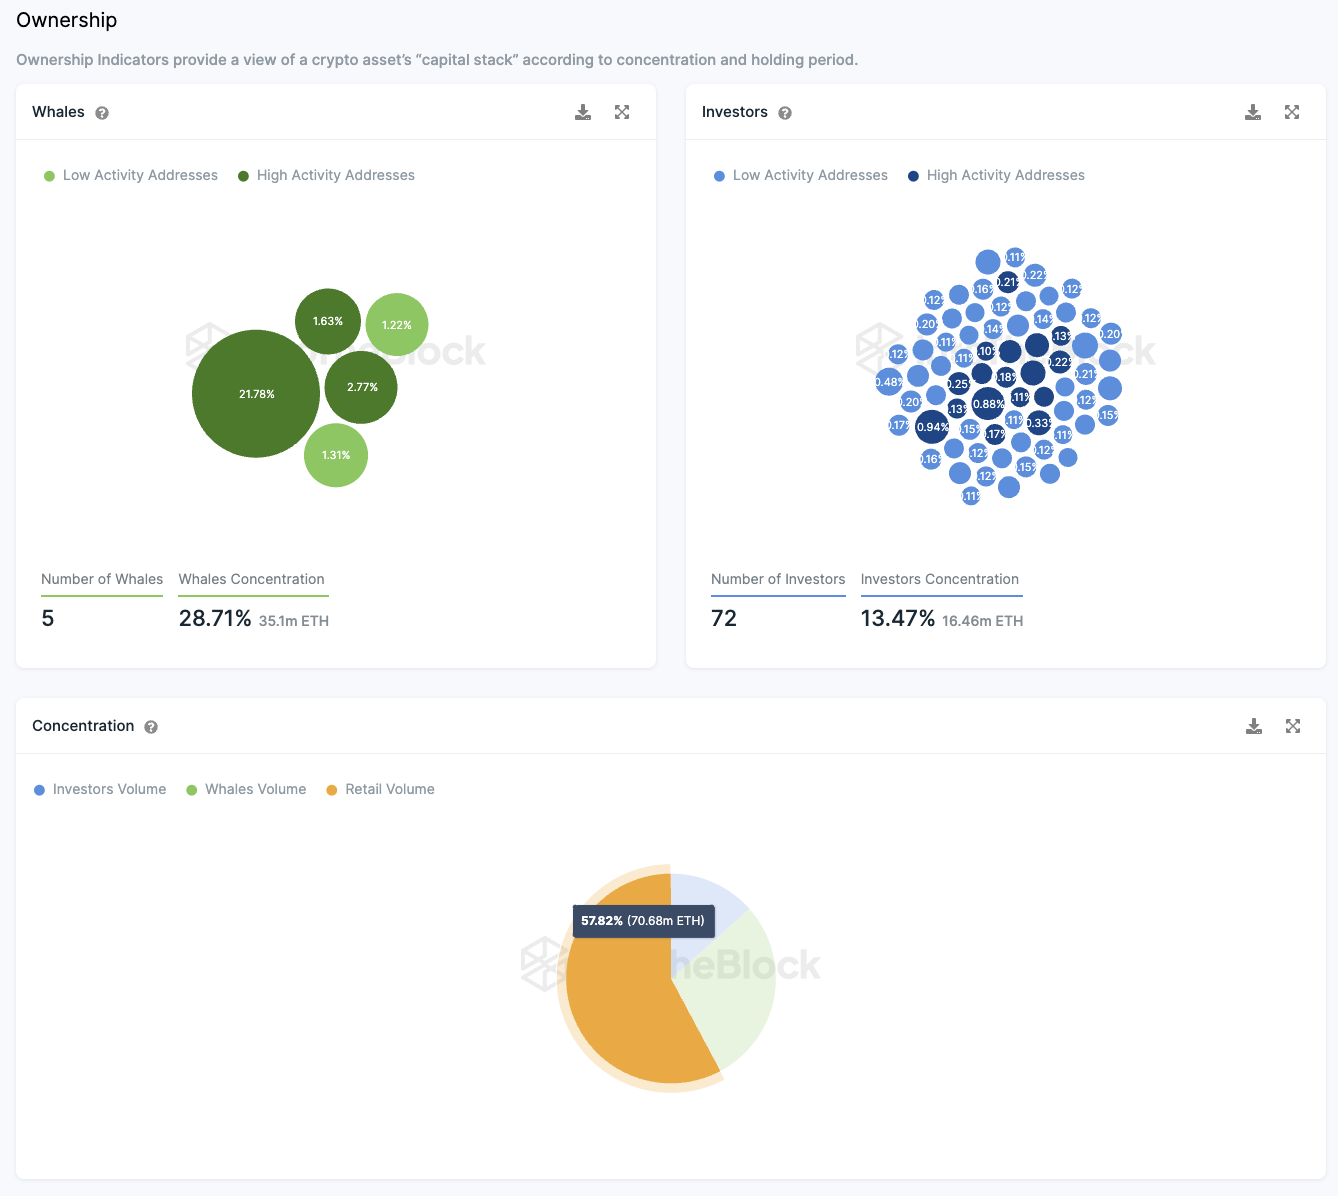The height and width of the screenshot is (1196, 1338).
Task: Open the help icon beside Concentration title
Action: 151,727
